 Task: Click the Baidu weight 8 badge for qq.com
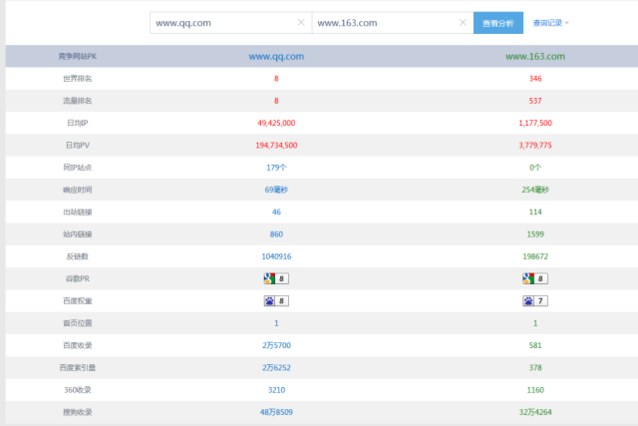pyautogui.click(x=276, y=301)
